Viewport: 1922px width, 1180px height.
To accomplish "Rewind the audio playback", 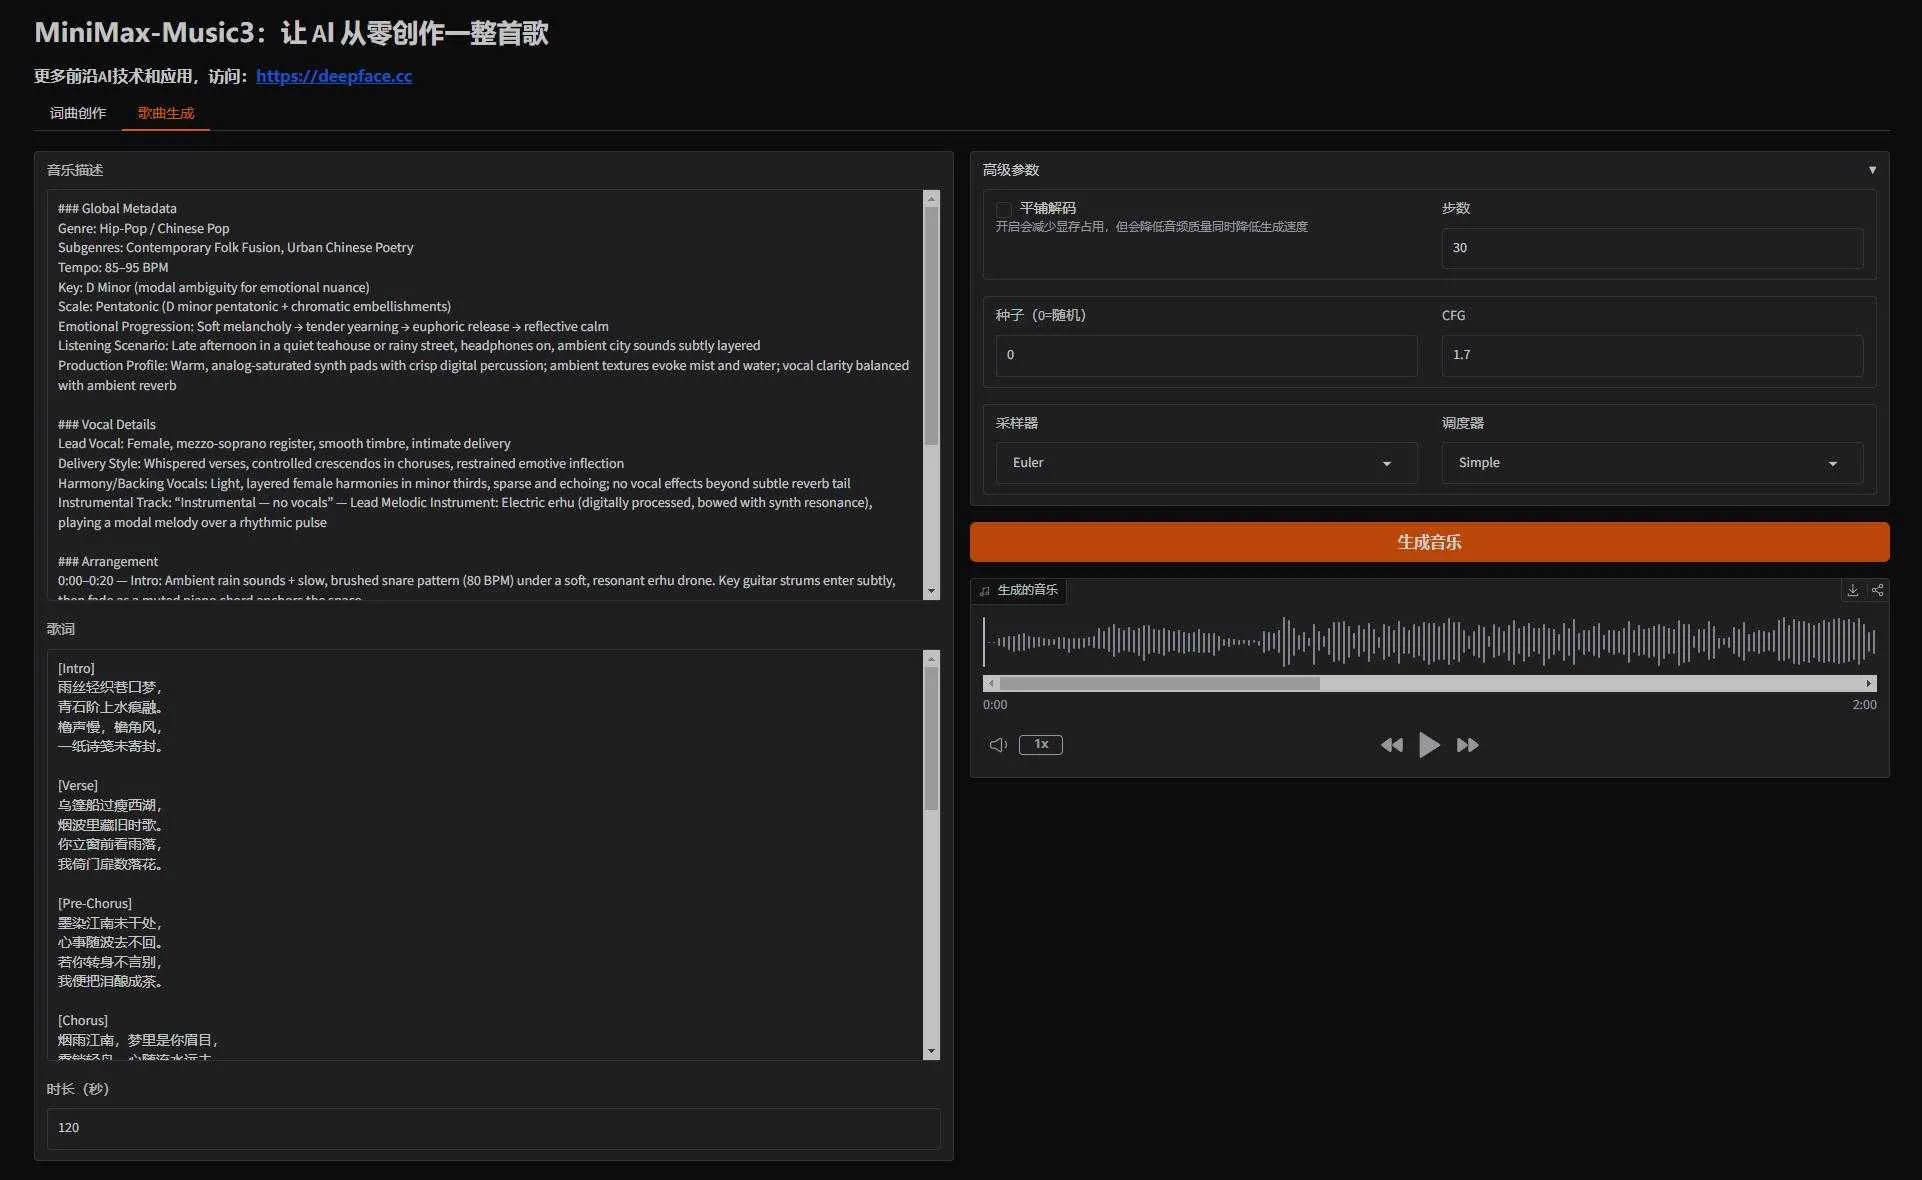I will click(x=1391, y=745).
